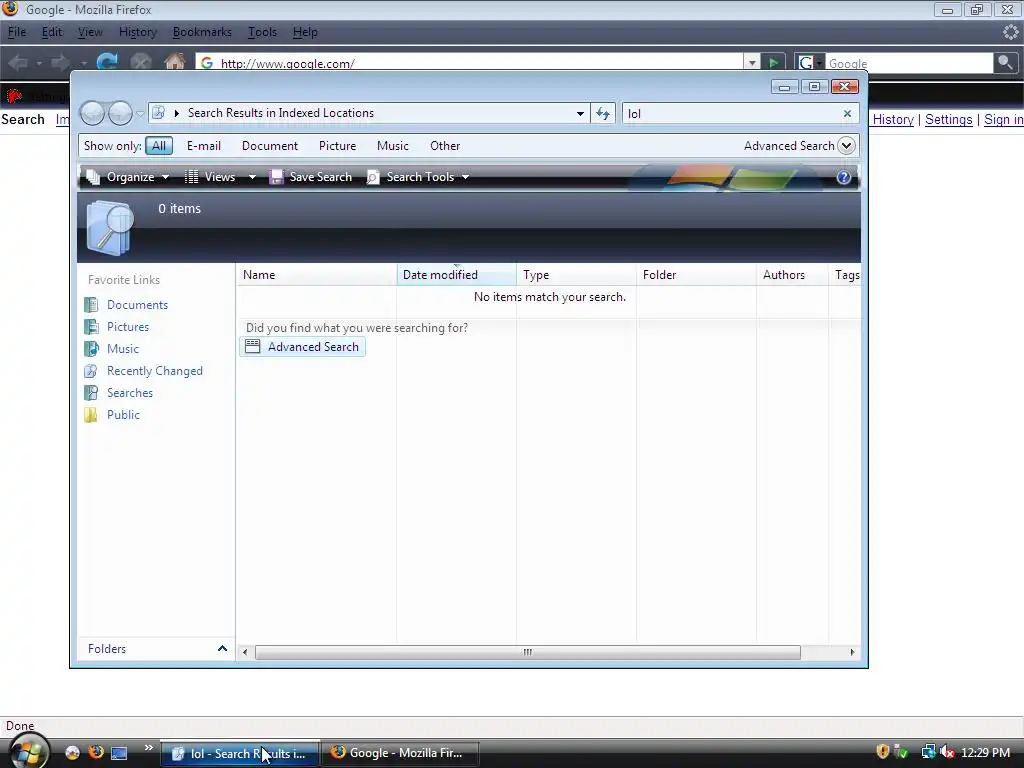The width and height of the screenshot is (1024, 768).
Task: Sort by Date modified column
Action: click(x=456, y=275)
